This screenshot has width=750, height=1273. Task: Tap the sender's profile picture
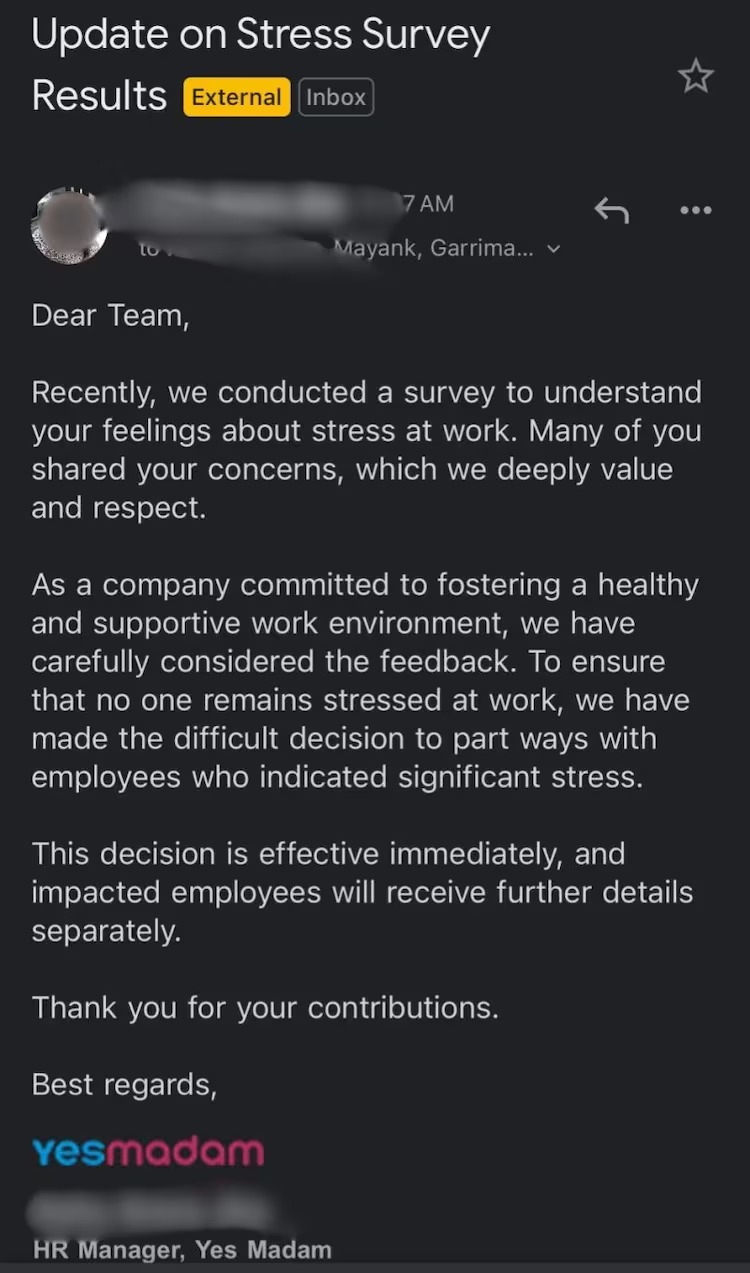pyautogui.click(x=70, y=224)
